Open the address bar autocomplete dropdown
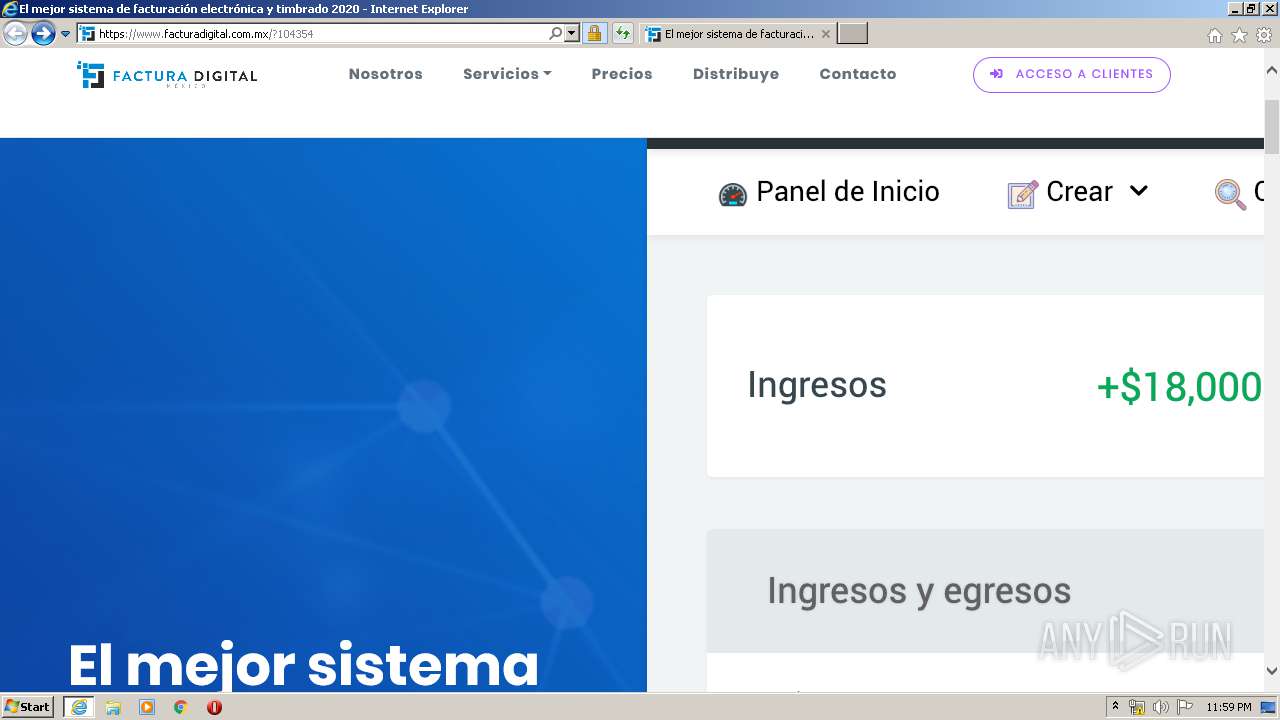Screen dimensions: 1280x720 pos(572,34)
